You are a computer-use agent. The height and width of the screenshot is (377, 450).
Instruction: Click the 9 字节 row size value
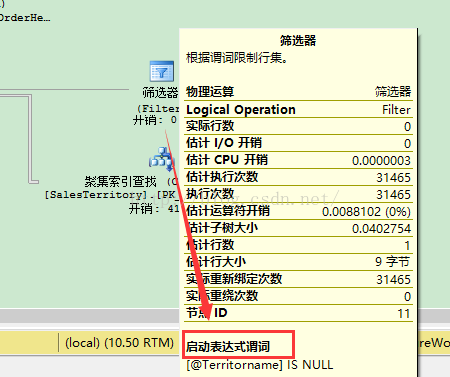393,262
